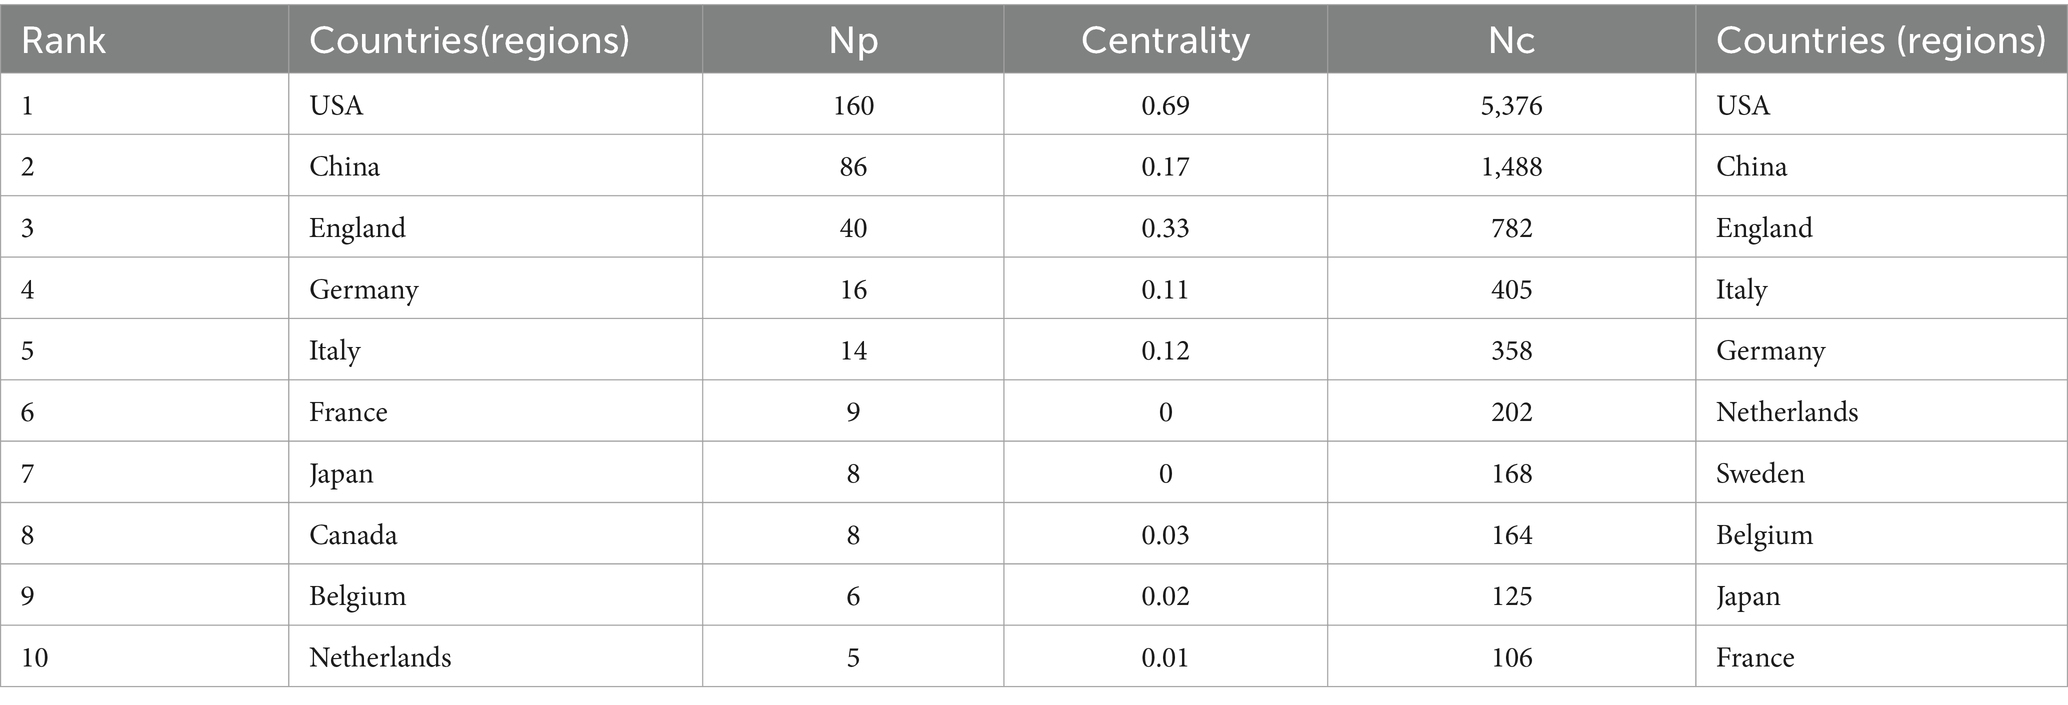Select the Np value 14
The height and width of the screenshot is (705, 2068).
853,350
